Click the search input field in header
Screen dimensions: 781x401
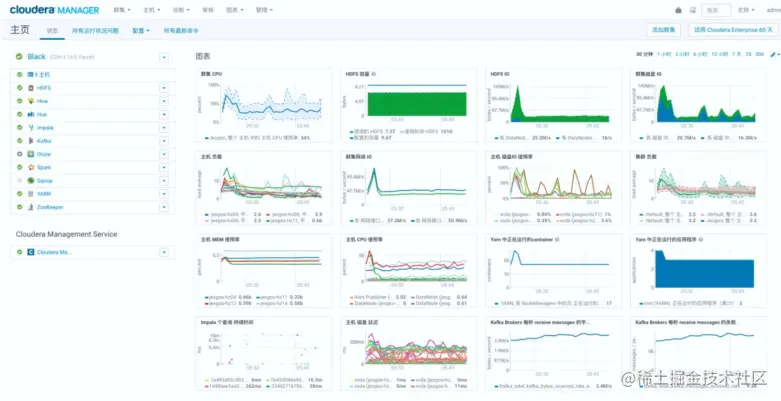tap(716, 10)
